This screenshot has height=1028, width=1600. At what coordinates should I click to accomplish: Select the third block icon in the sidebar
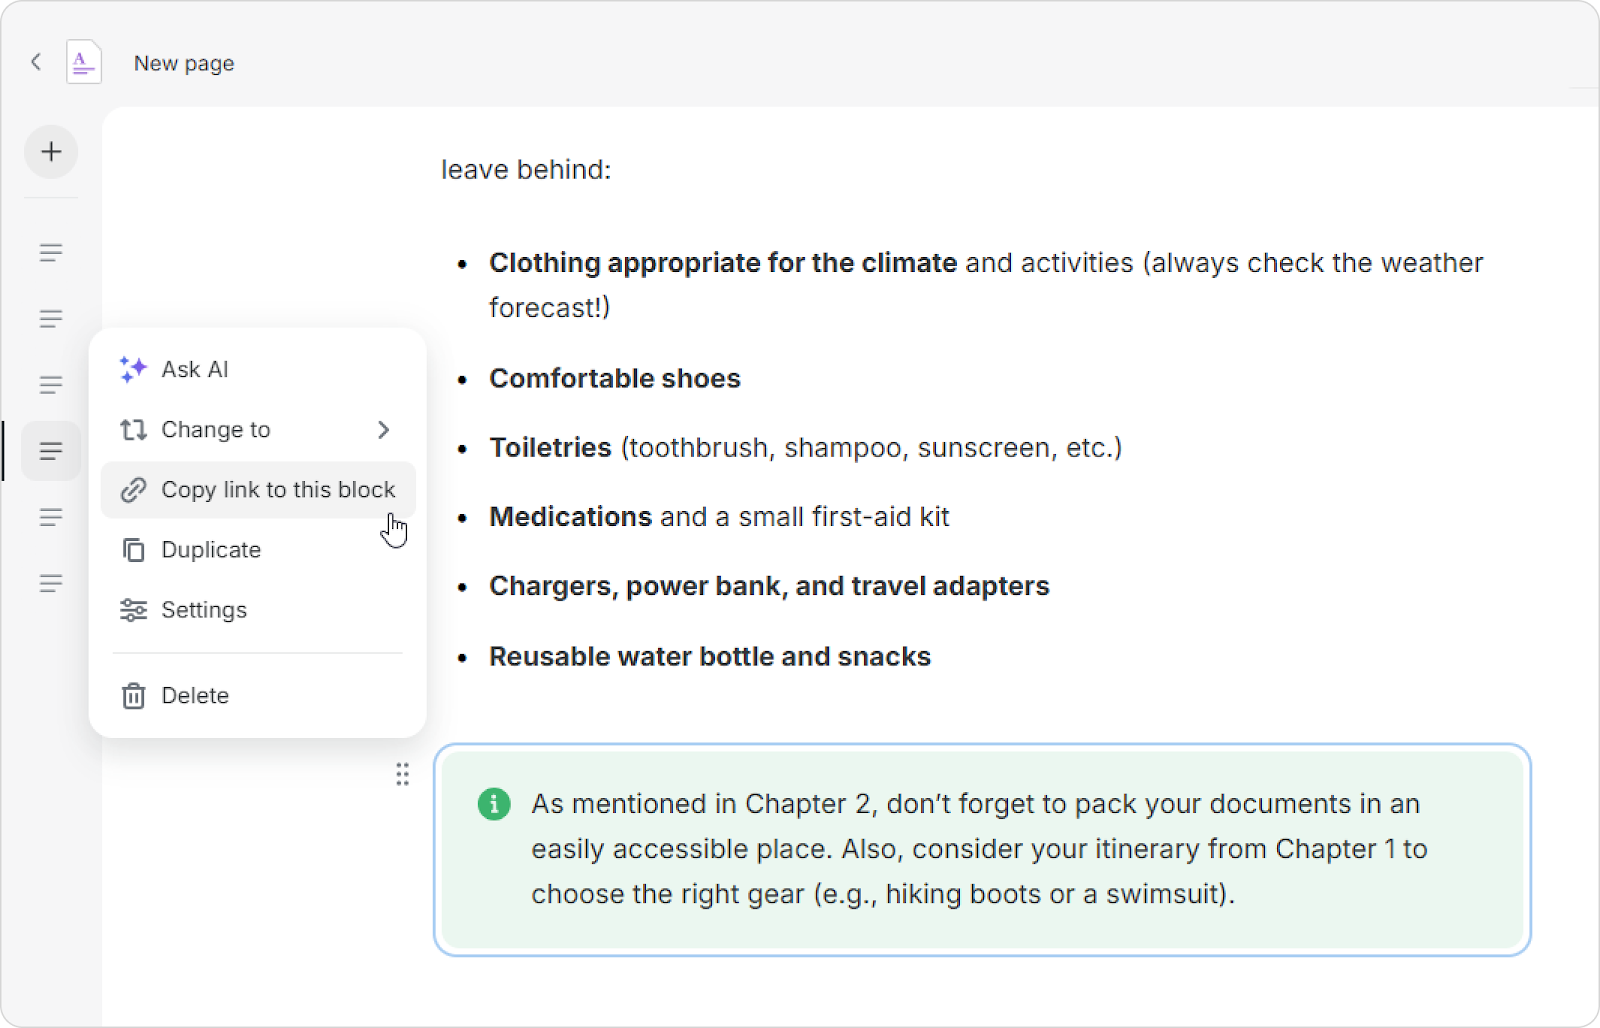pos(51,385)
